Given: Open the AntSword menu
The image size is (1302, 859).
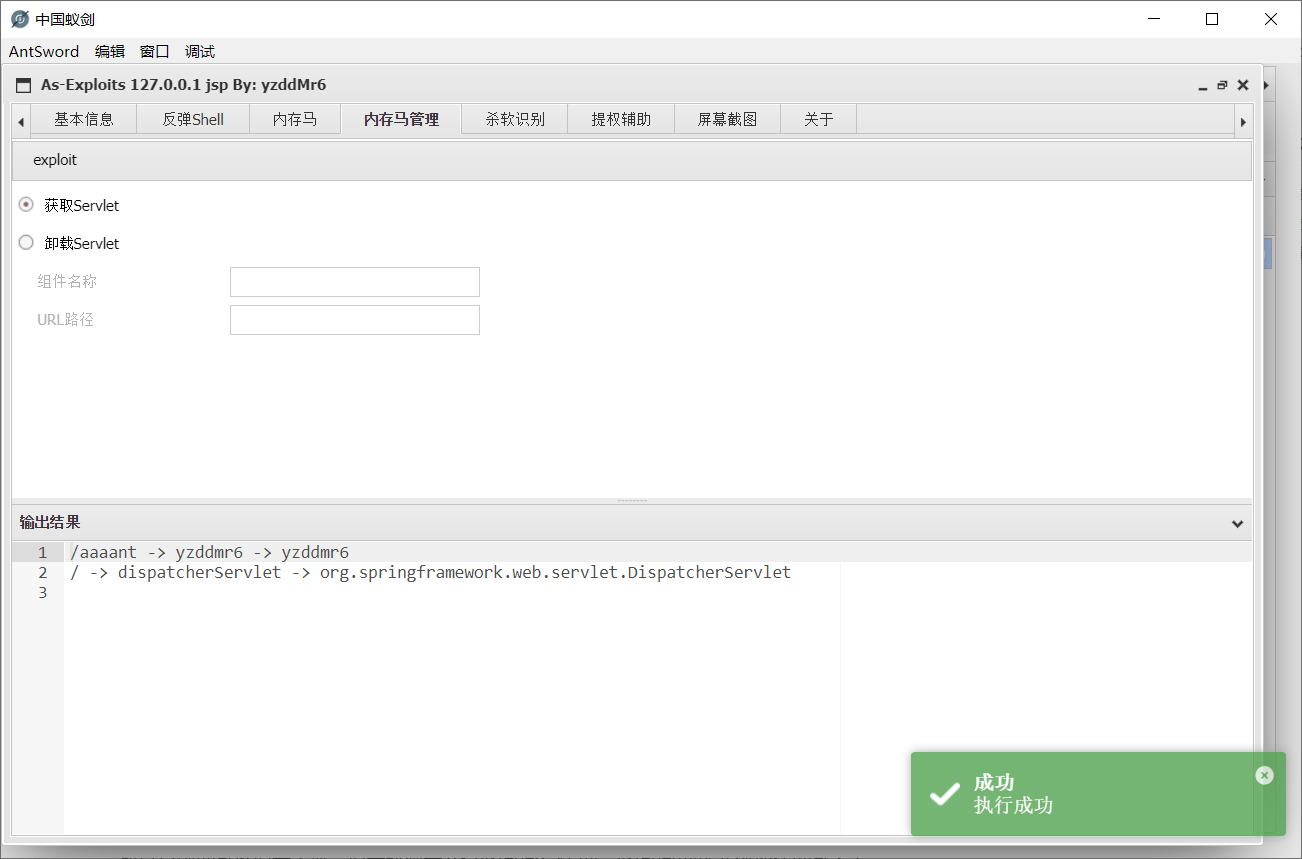Looking at the screenshot, I should coord(44,52).
